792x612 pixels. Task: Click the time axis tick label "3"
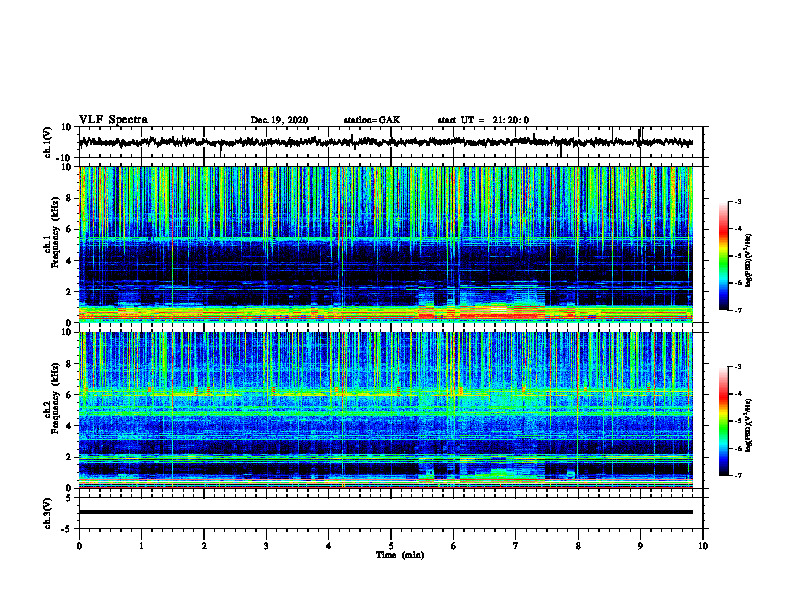pyautogui.click(x=266, y=546)
